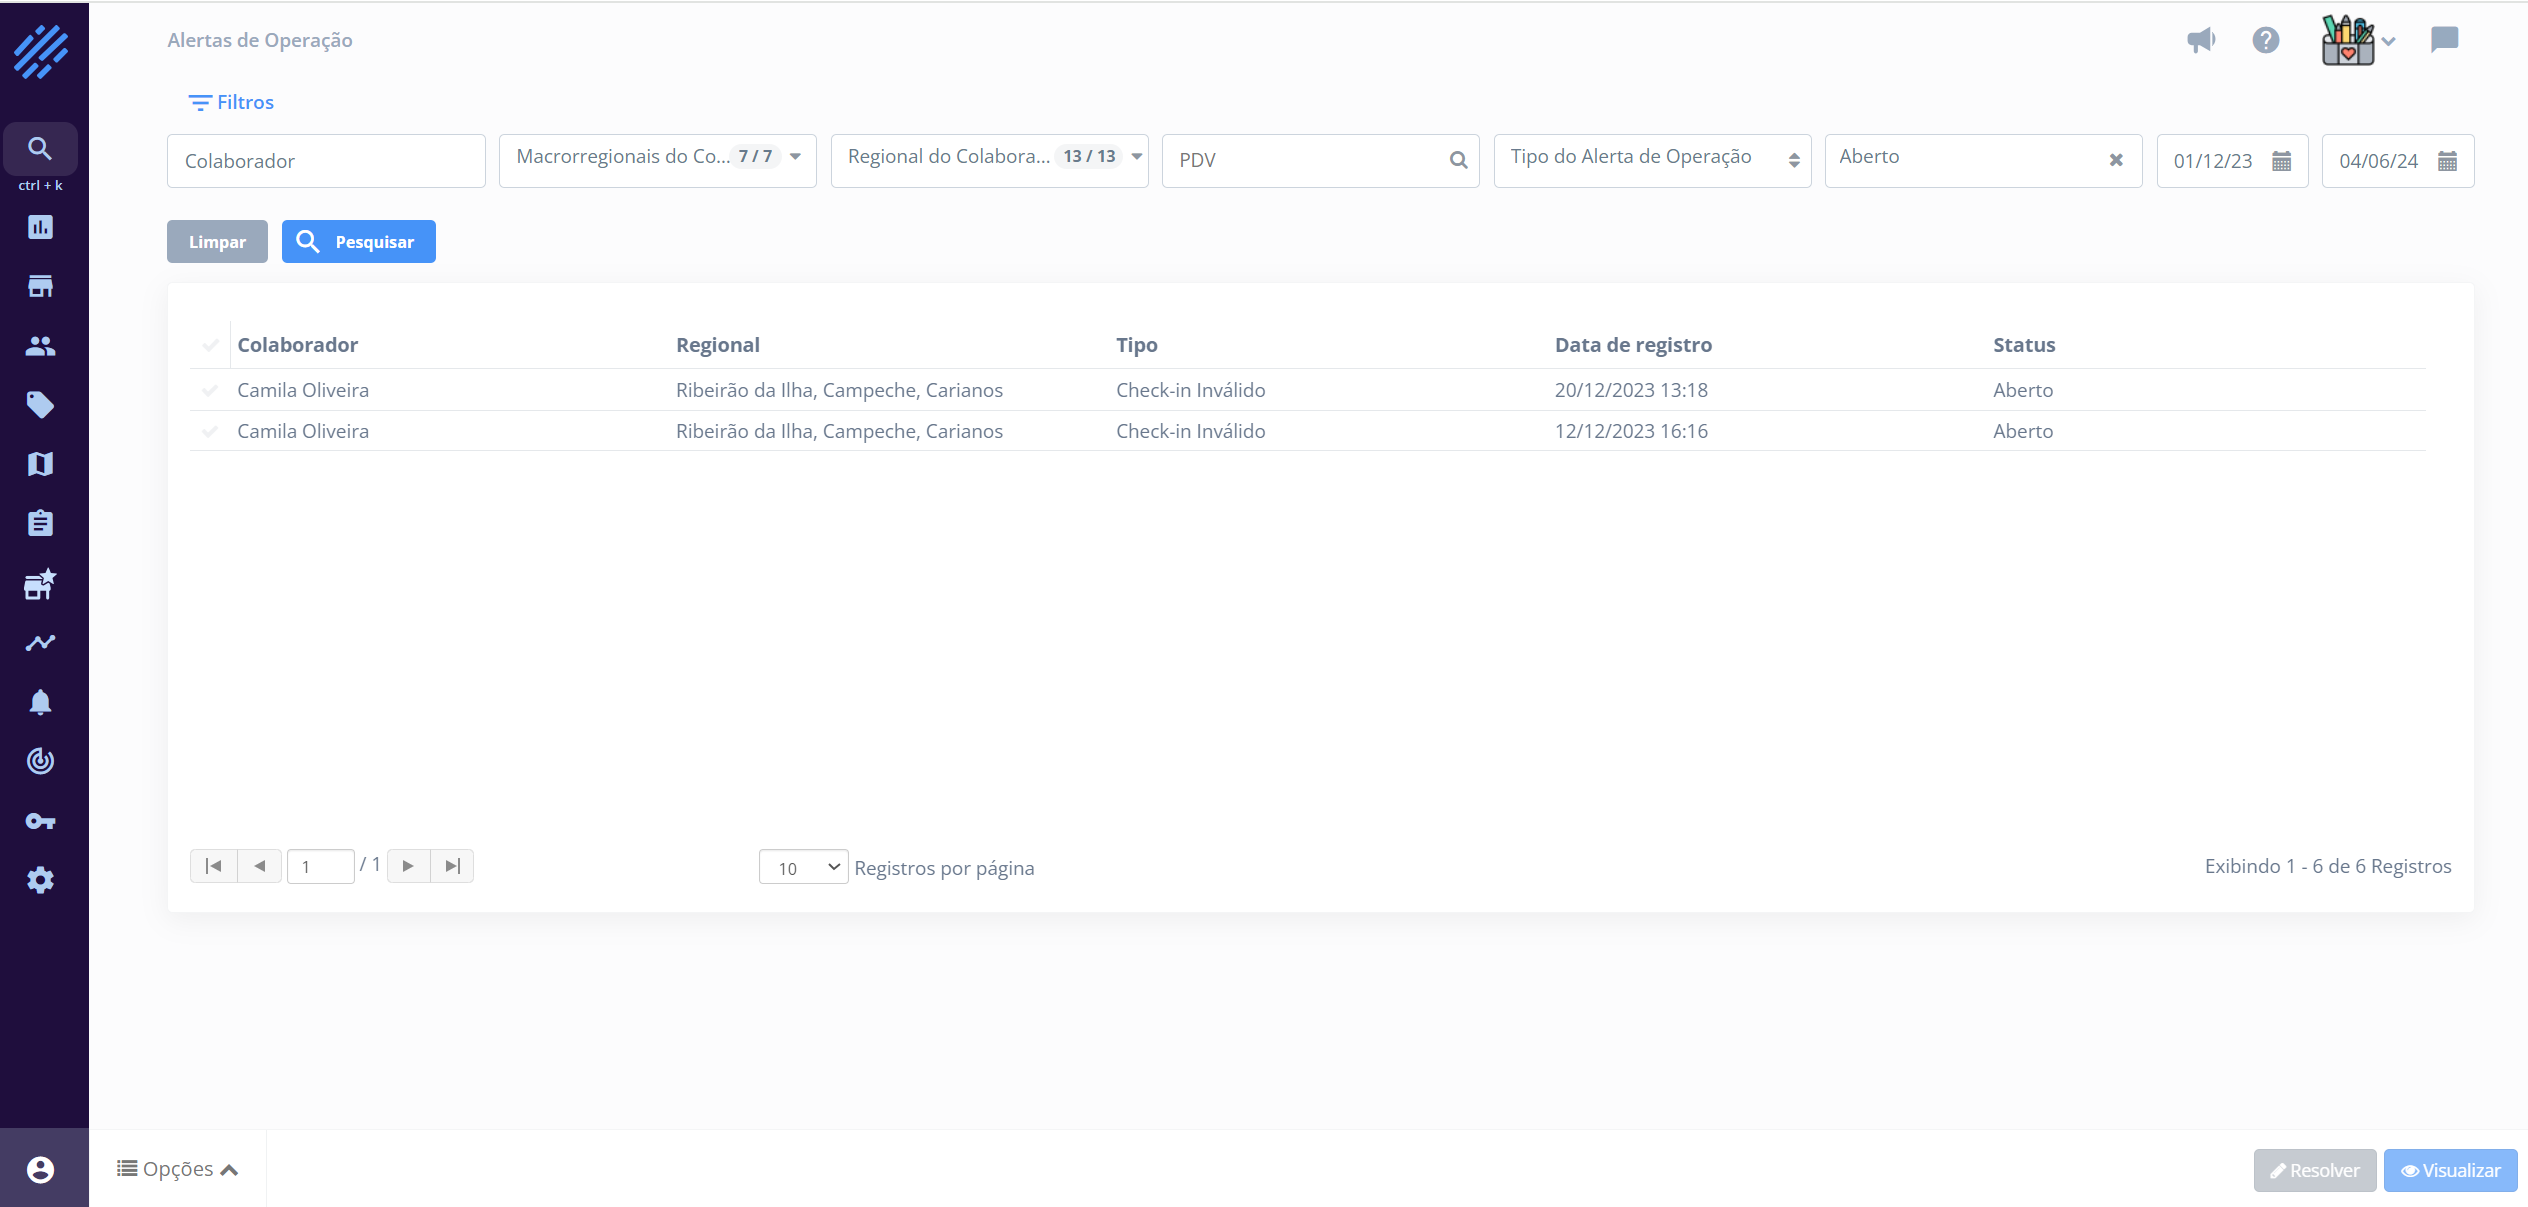Viewport: 2528px width, 1207px height.
Task: Click the help question mark icon
Action: [2265, 40]
